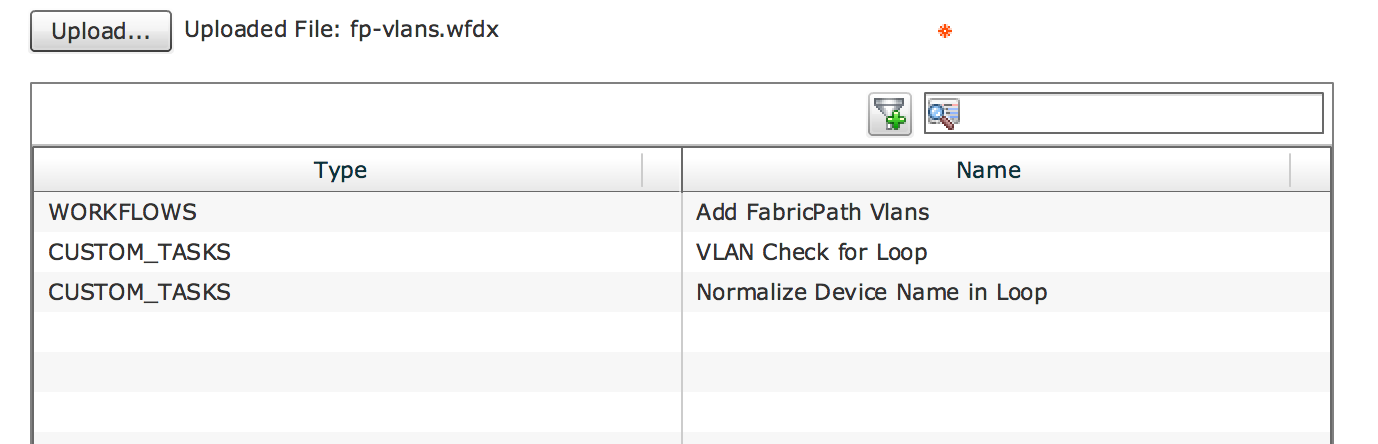Click the orange required-field asterisk
The height and width of the screenshot is (444, 1378).
point(944,32)
